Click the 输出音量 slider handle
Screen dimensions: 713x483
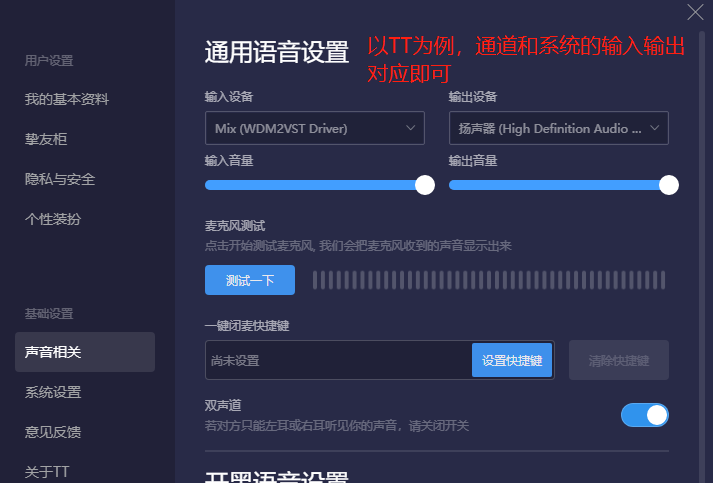coord(669,185)
